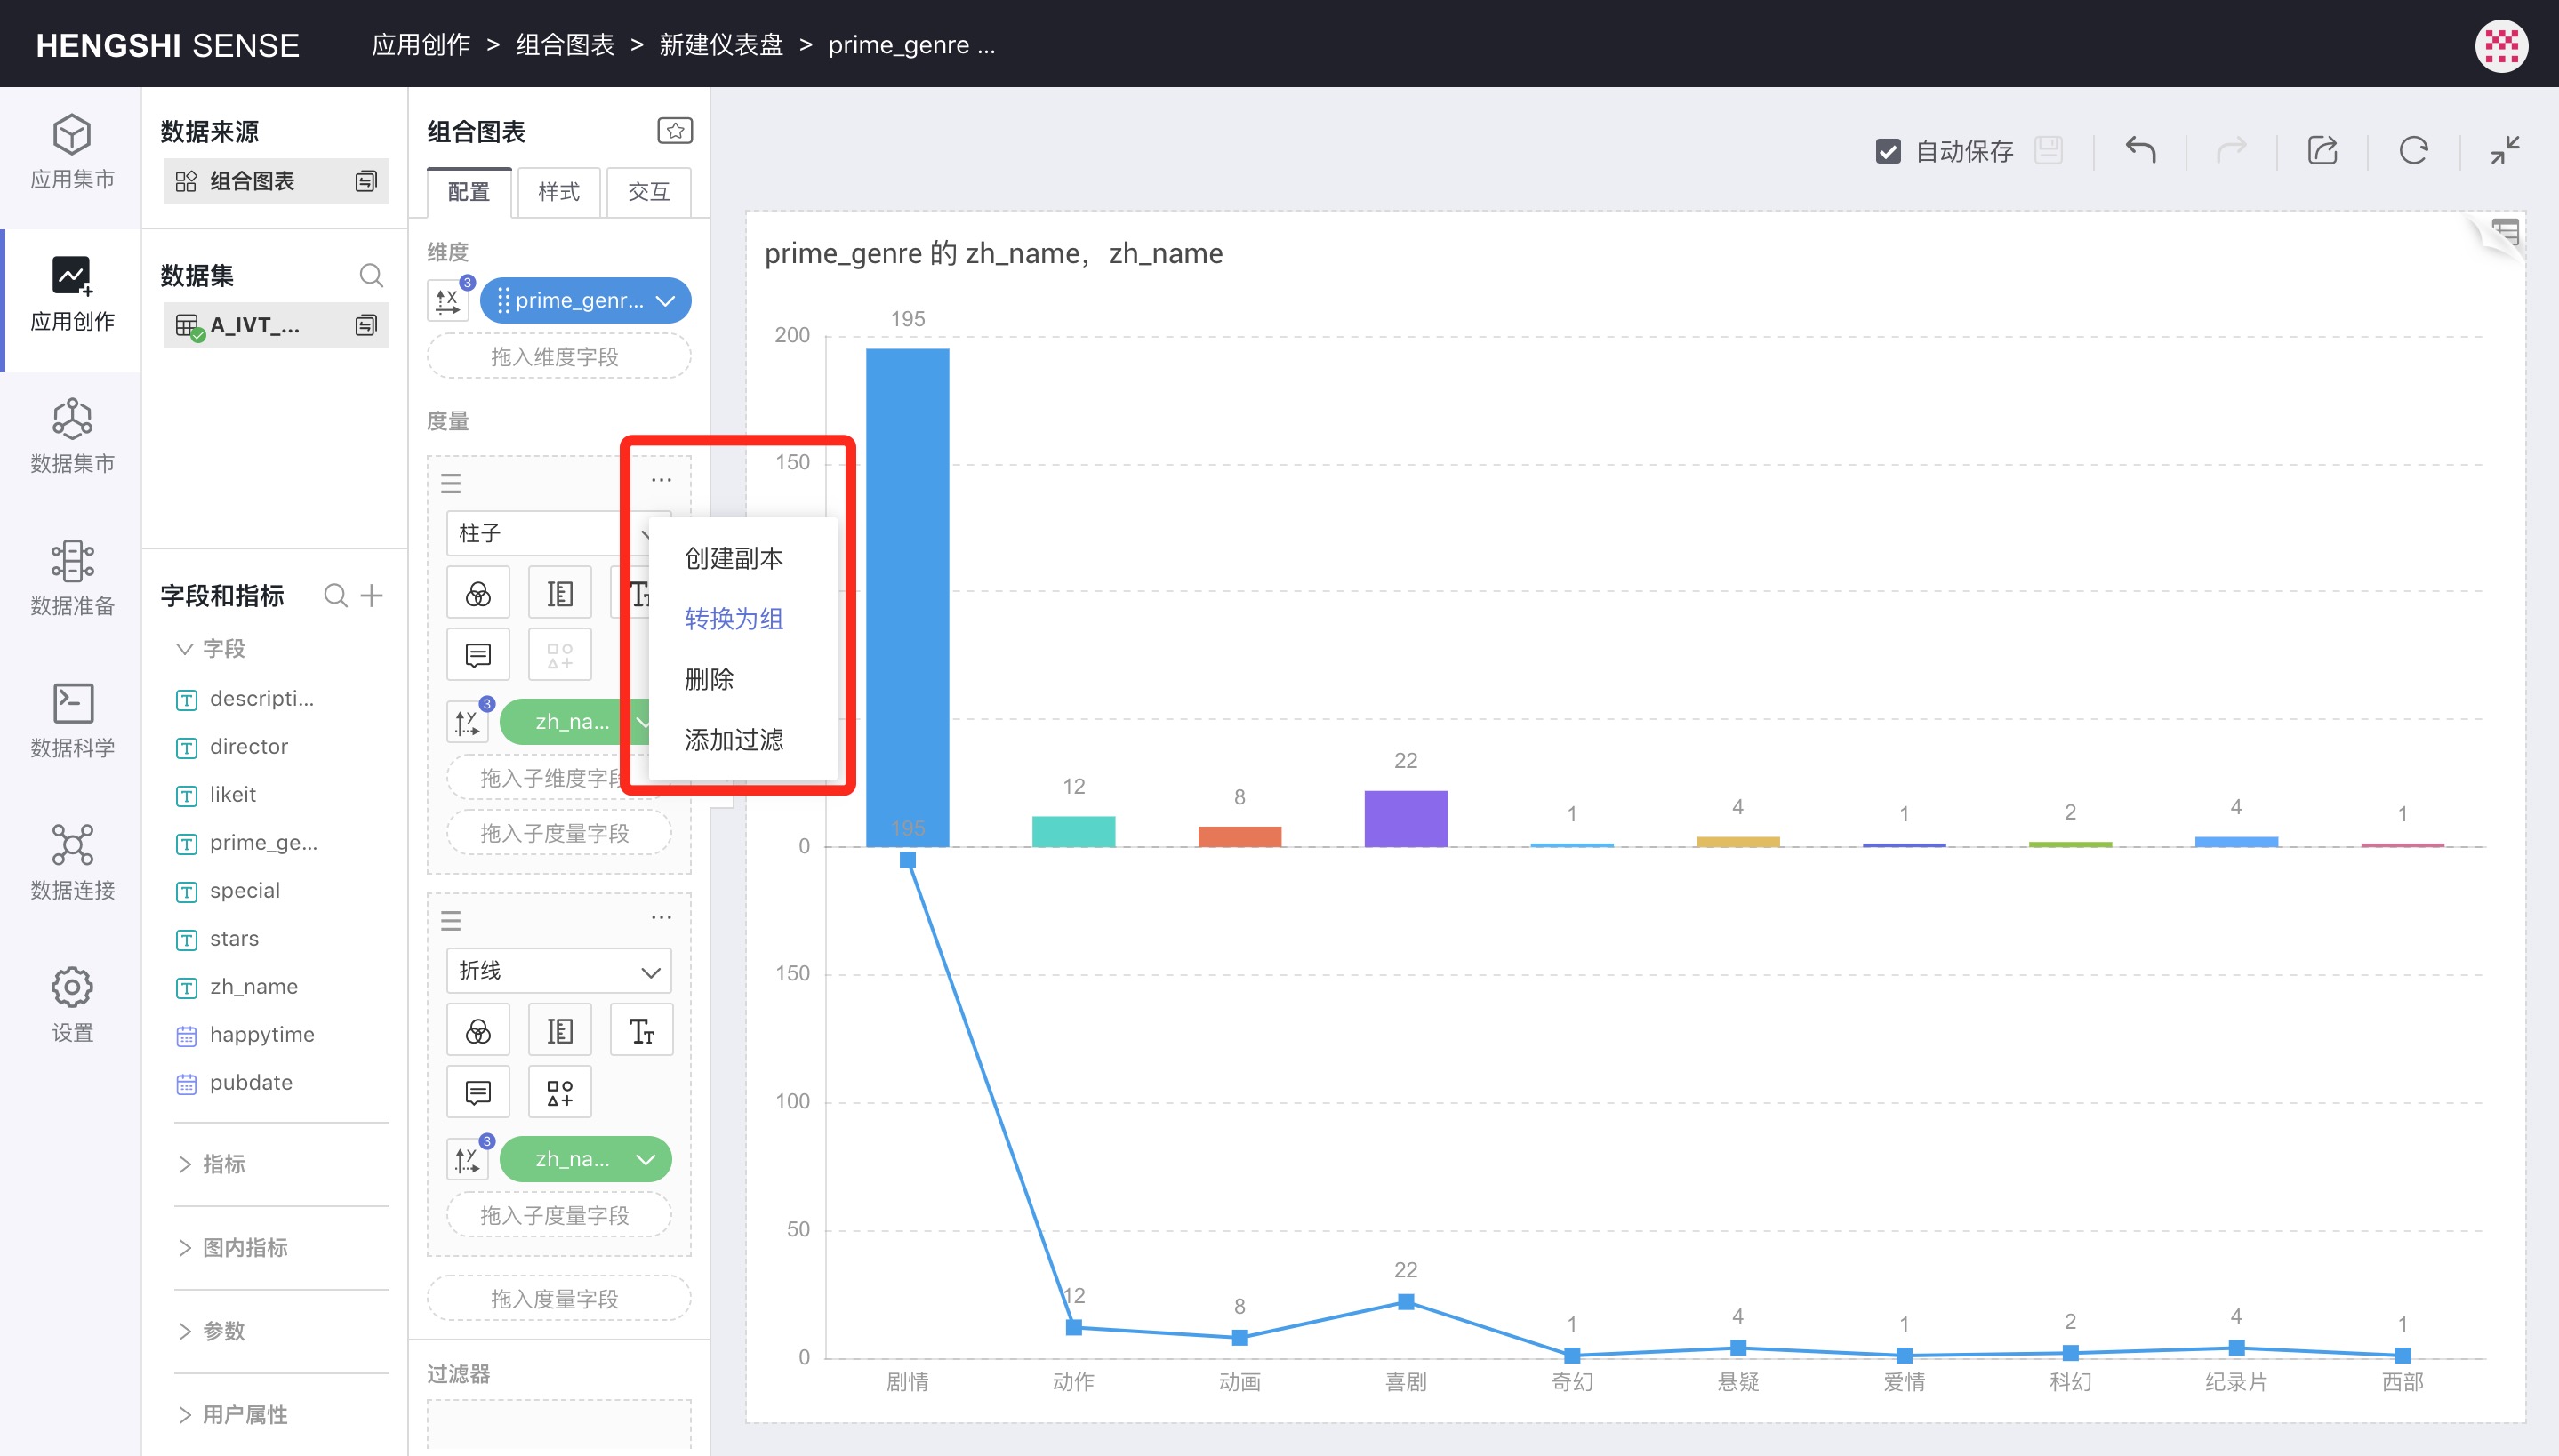
Task: Open 数据准备 in the left sidebar
Action: [72, 580]
